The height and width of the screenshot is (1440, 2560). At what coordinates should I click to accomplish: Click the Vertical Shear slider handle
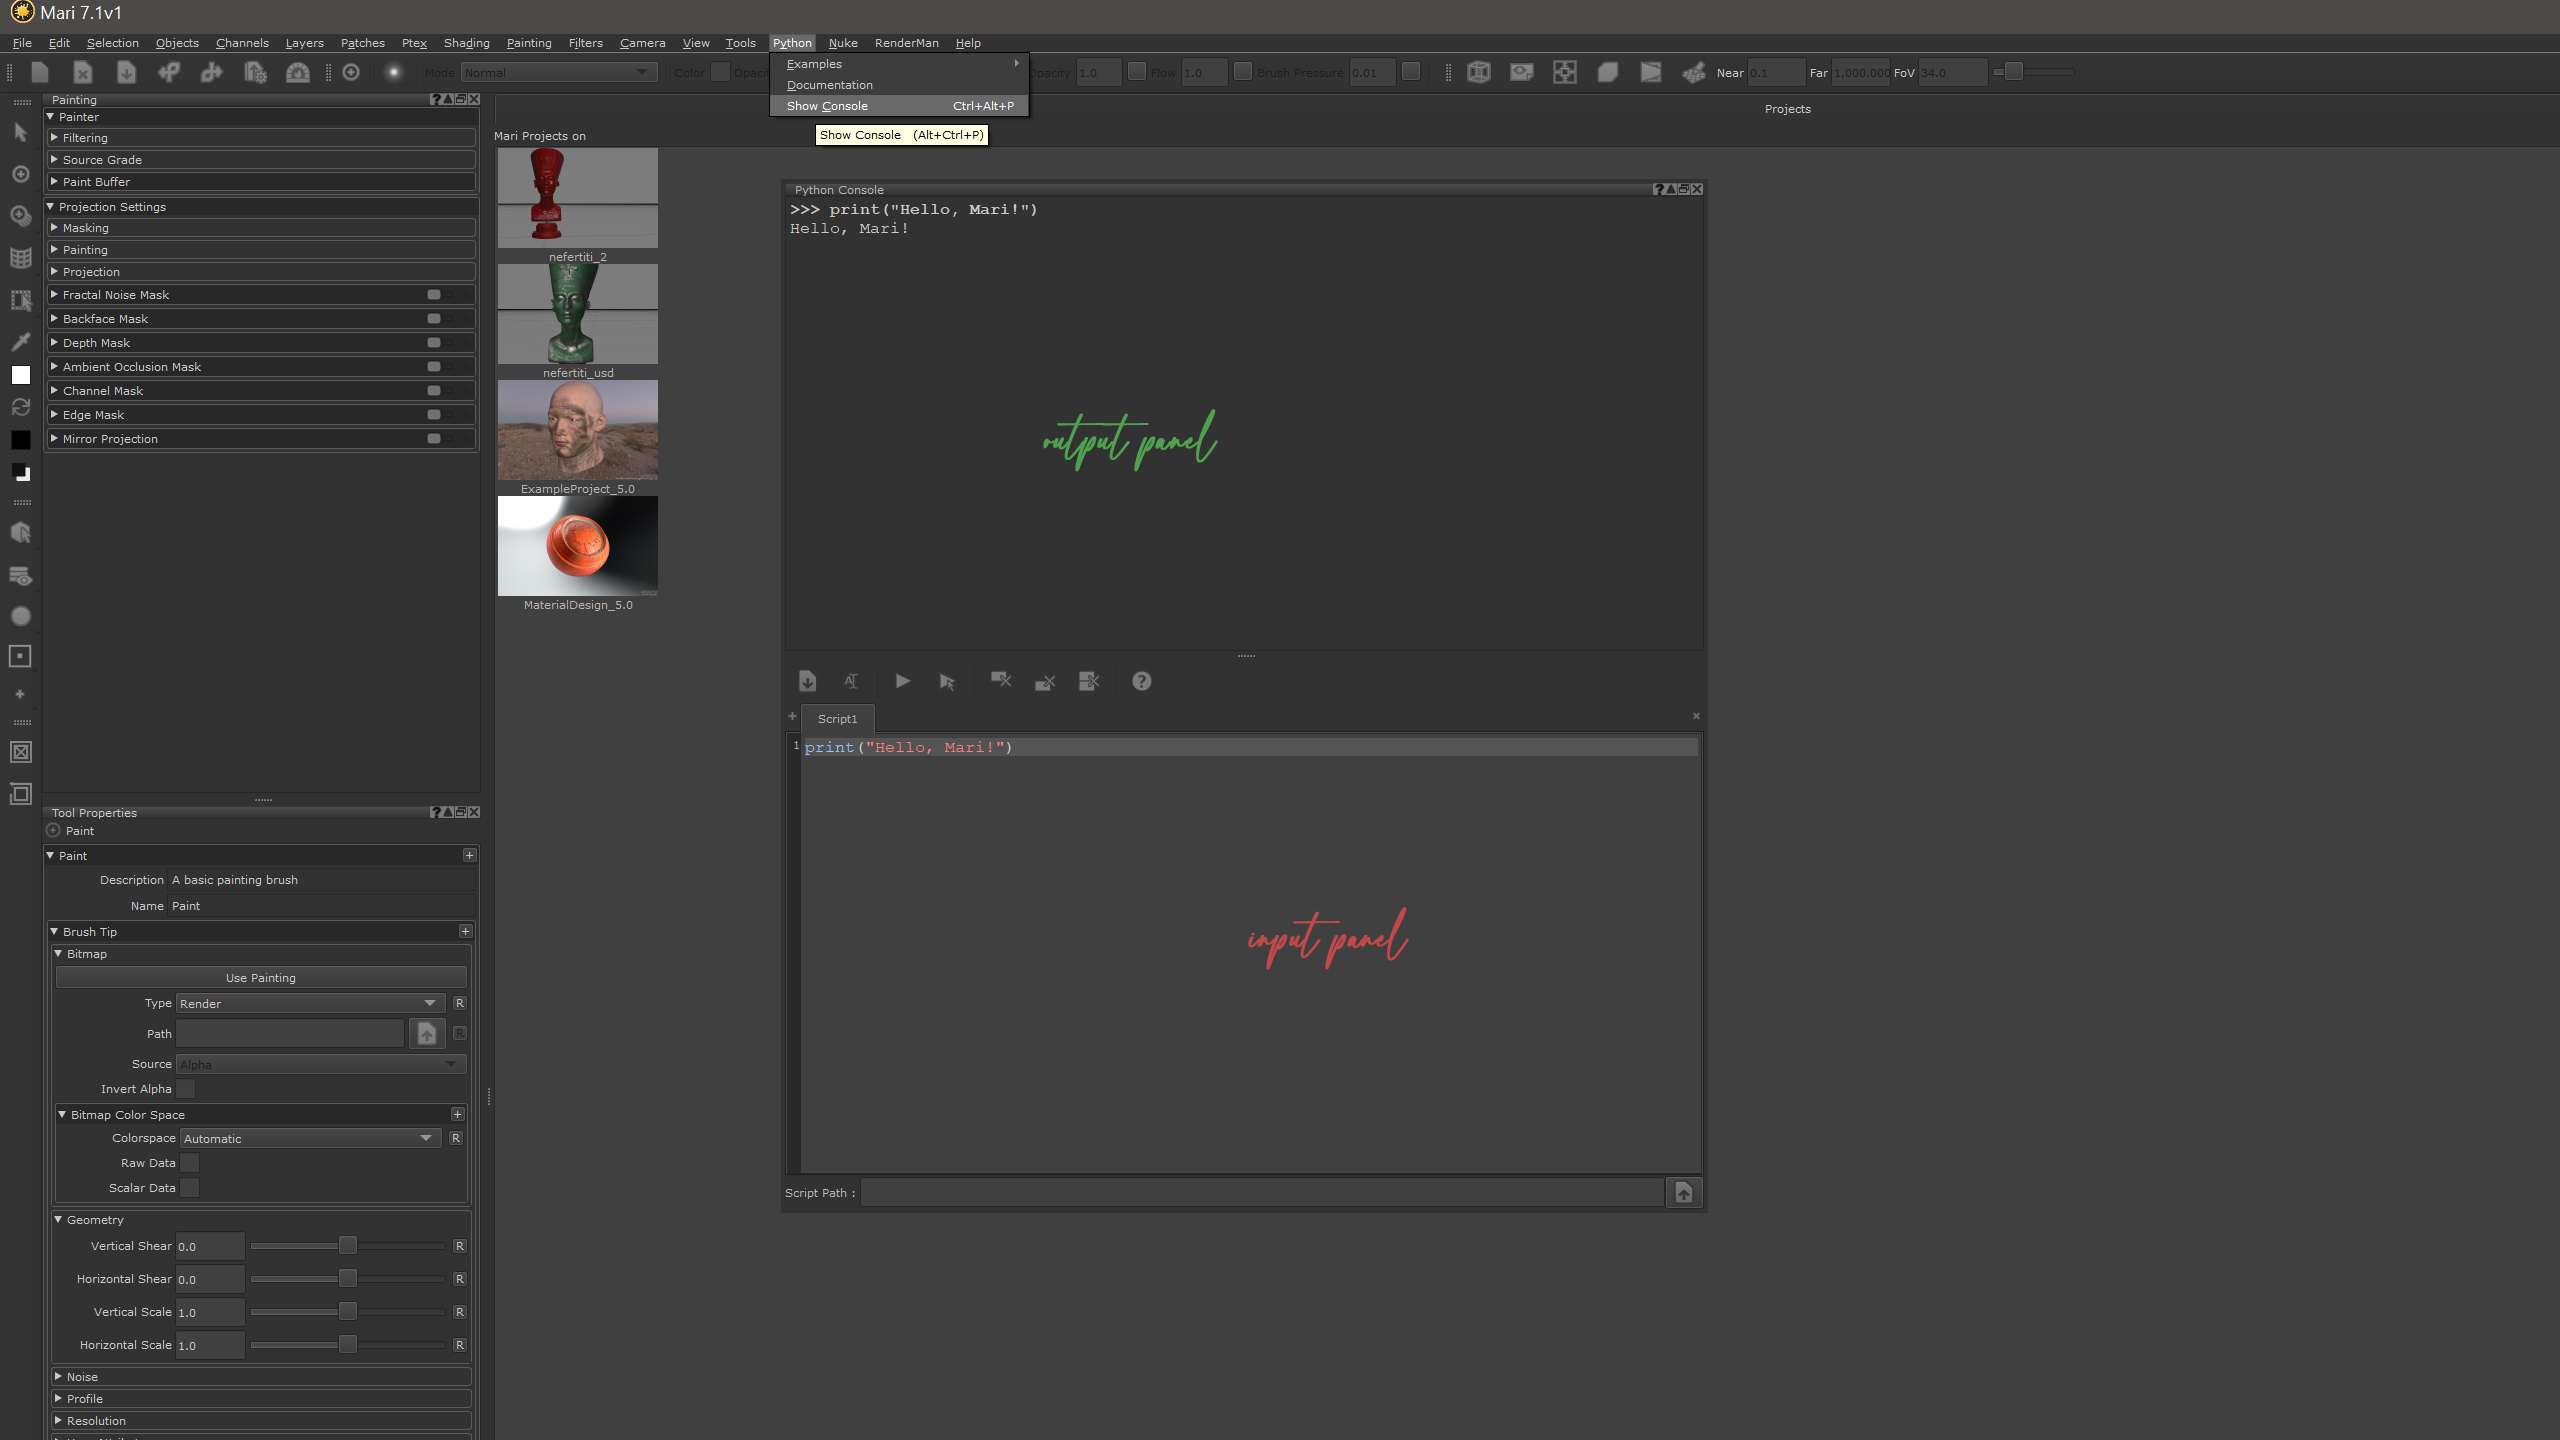coord(347,1246)
